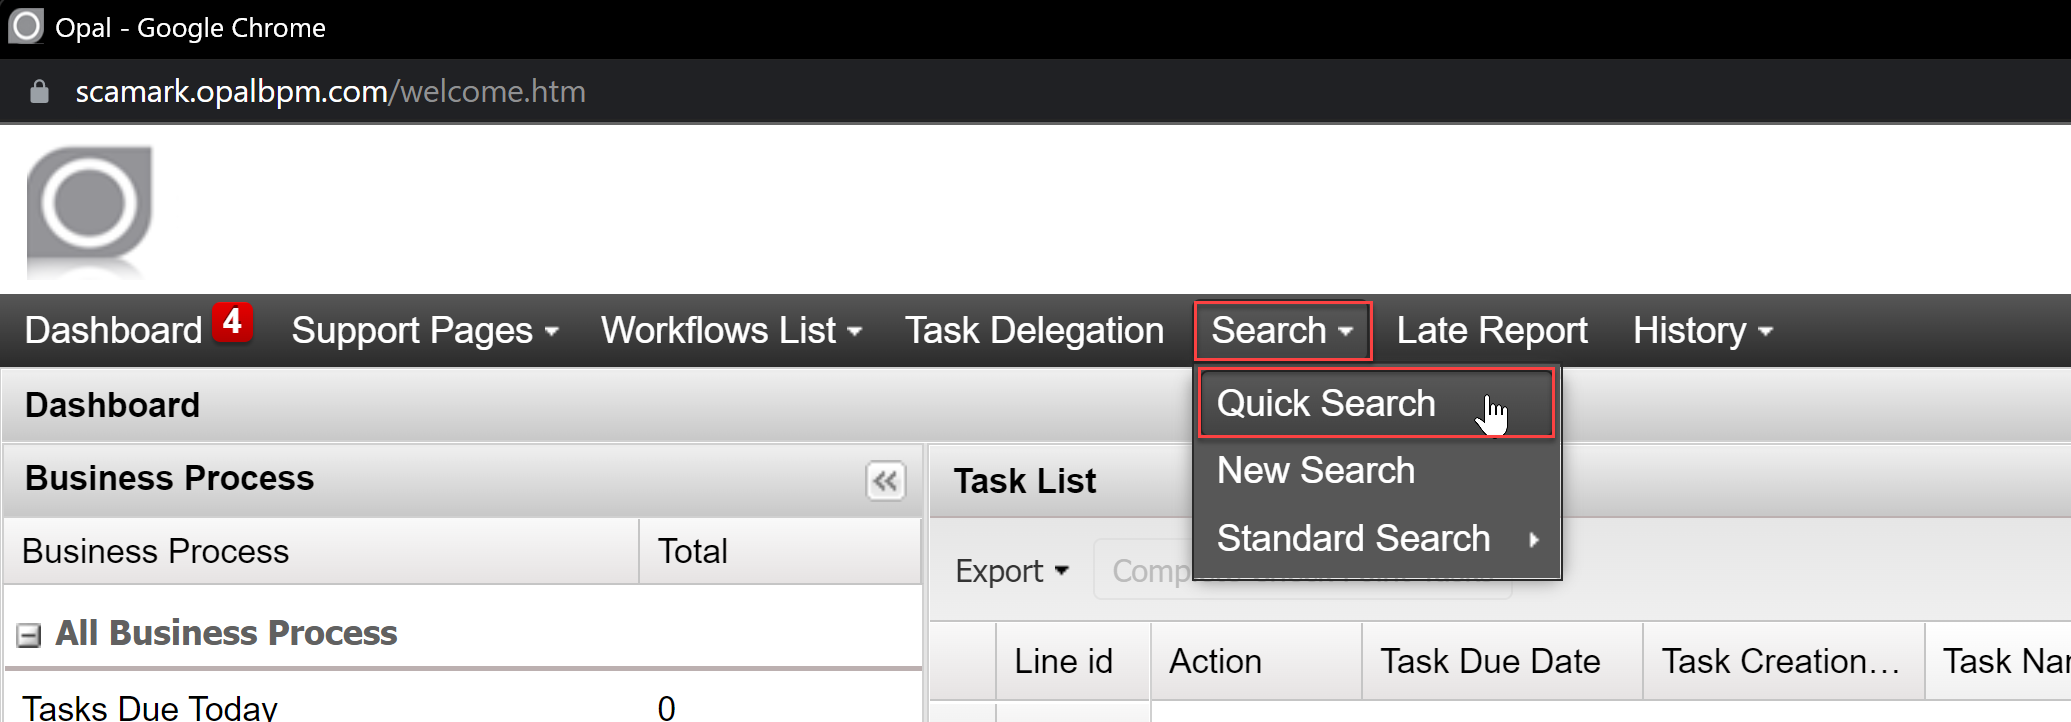Collapse the All Business Process tree group

coord(29,635)
